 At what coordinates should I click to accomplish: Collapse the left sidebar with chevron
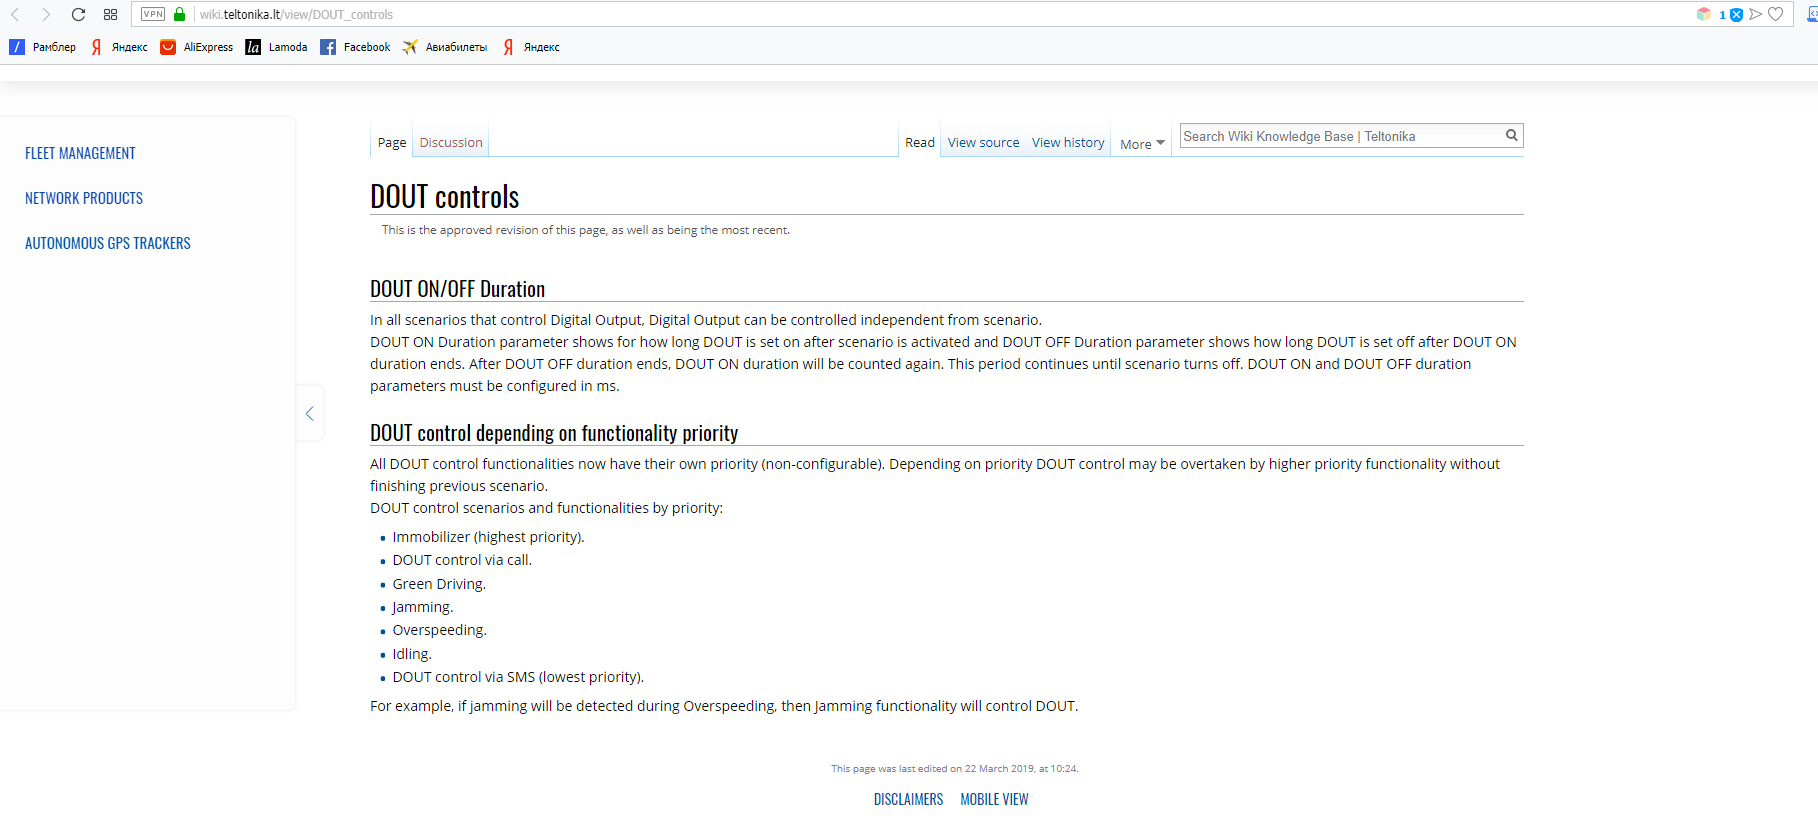310,413
